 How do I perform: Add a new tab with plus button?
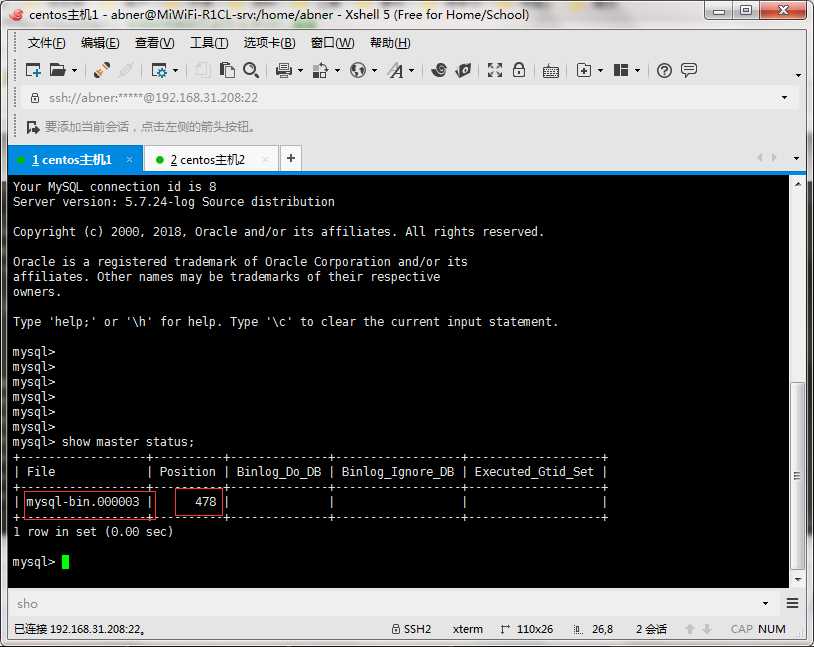[x=291, y=158]
